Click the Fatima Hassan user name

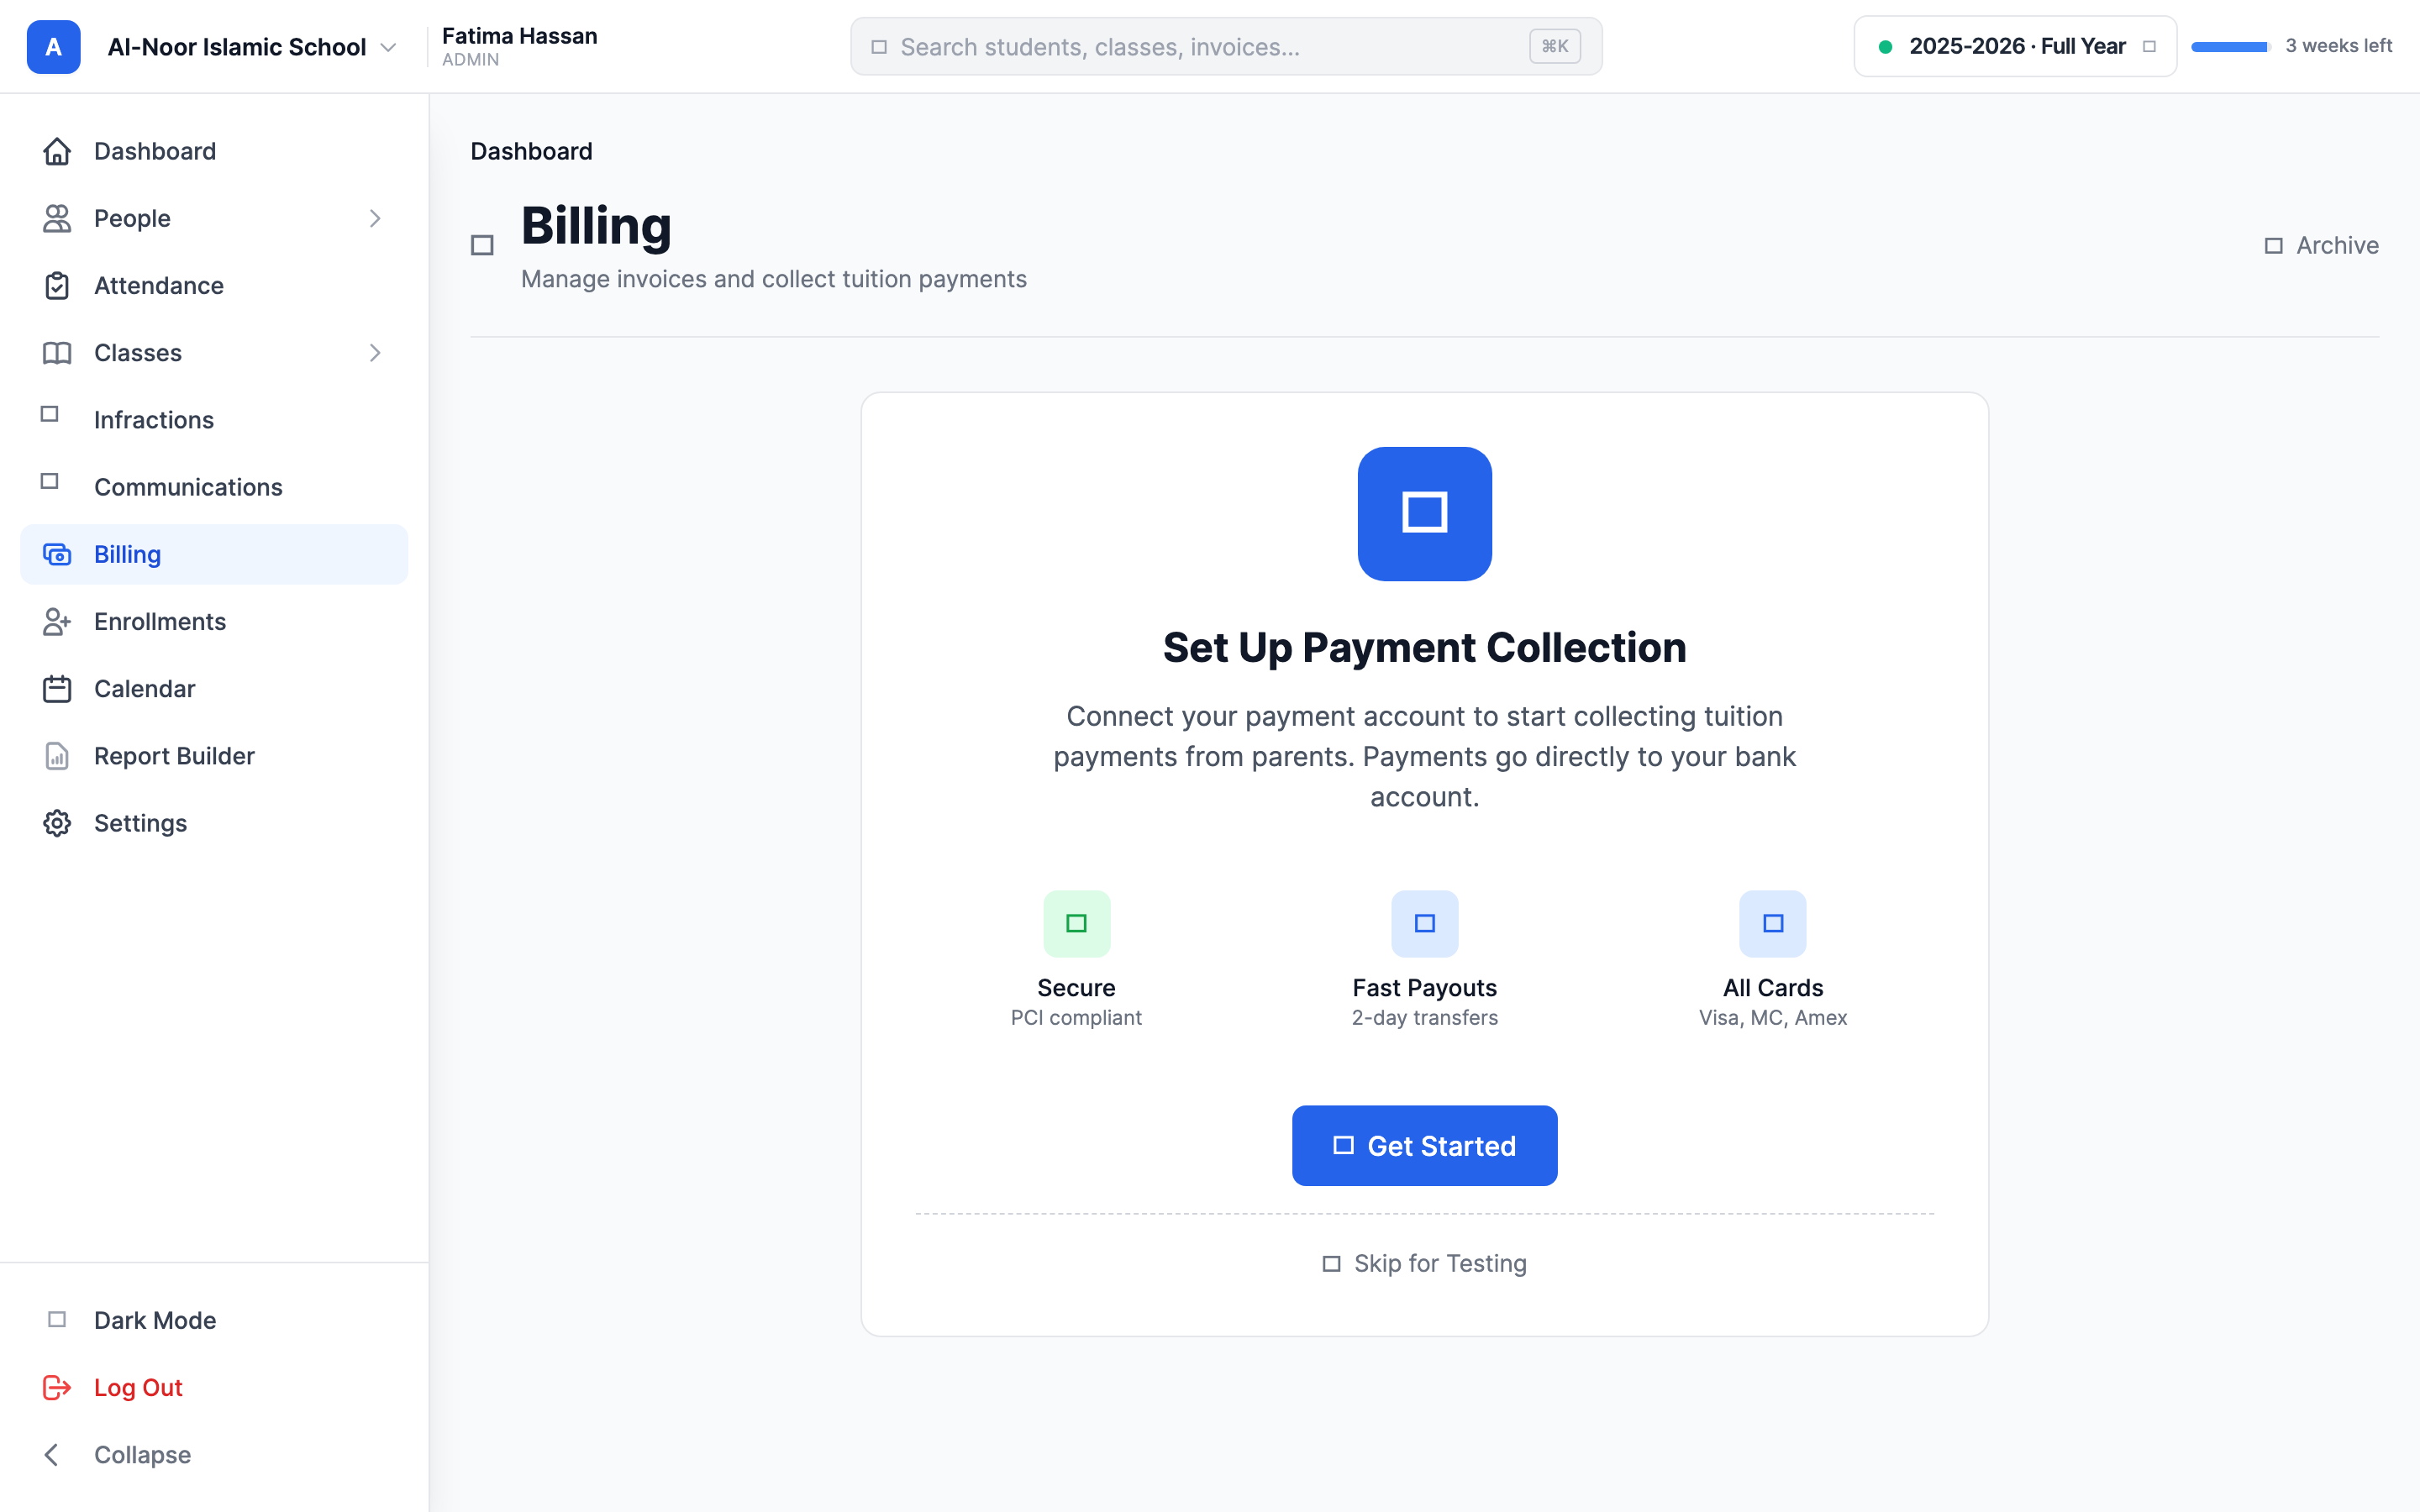point(519,36)
